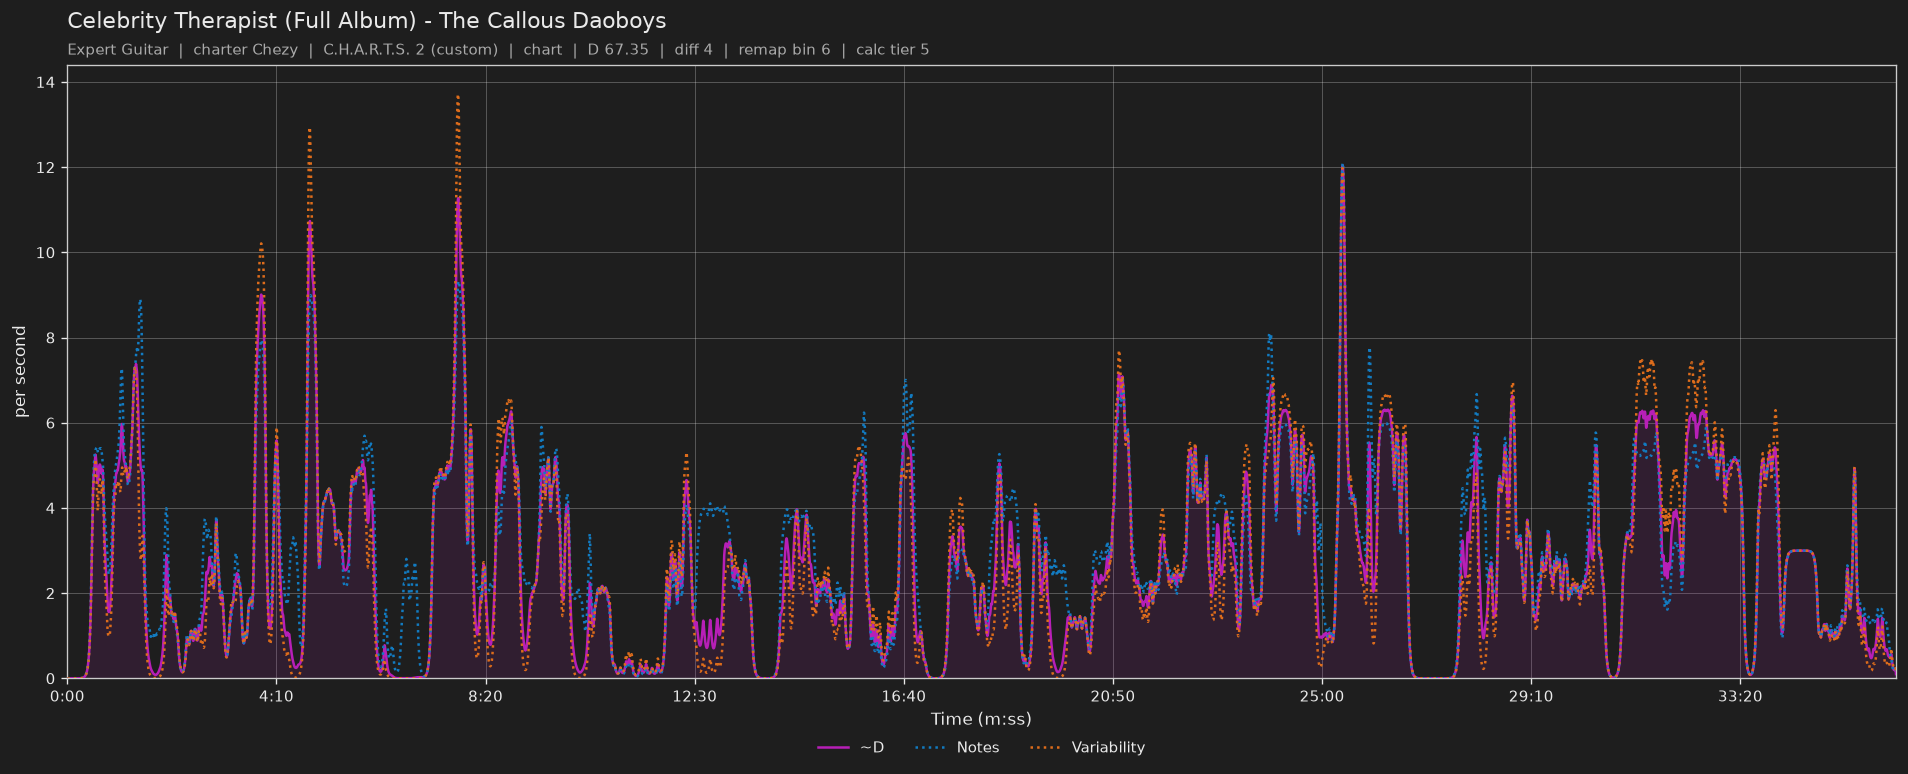Click the "Time (m:ss)" x-axis label
Image resolution: width=1908 pixels, height=774 pixels.
pyautogui.click(x=981, y=719)
